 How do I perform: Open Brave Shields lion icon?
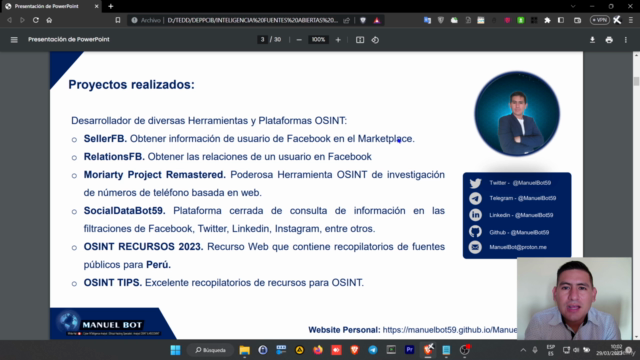tap(363, 20)
